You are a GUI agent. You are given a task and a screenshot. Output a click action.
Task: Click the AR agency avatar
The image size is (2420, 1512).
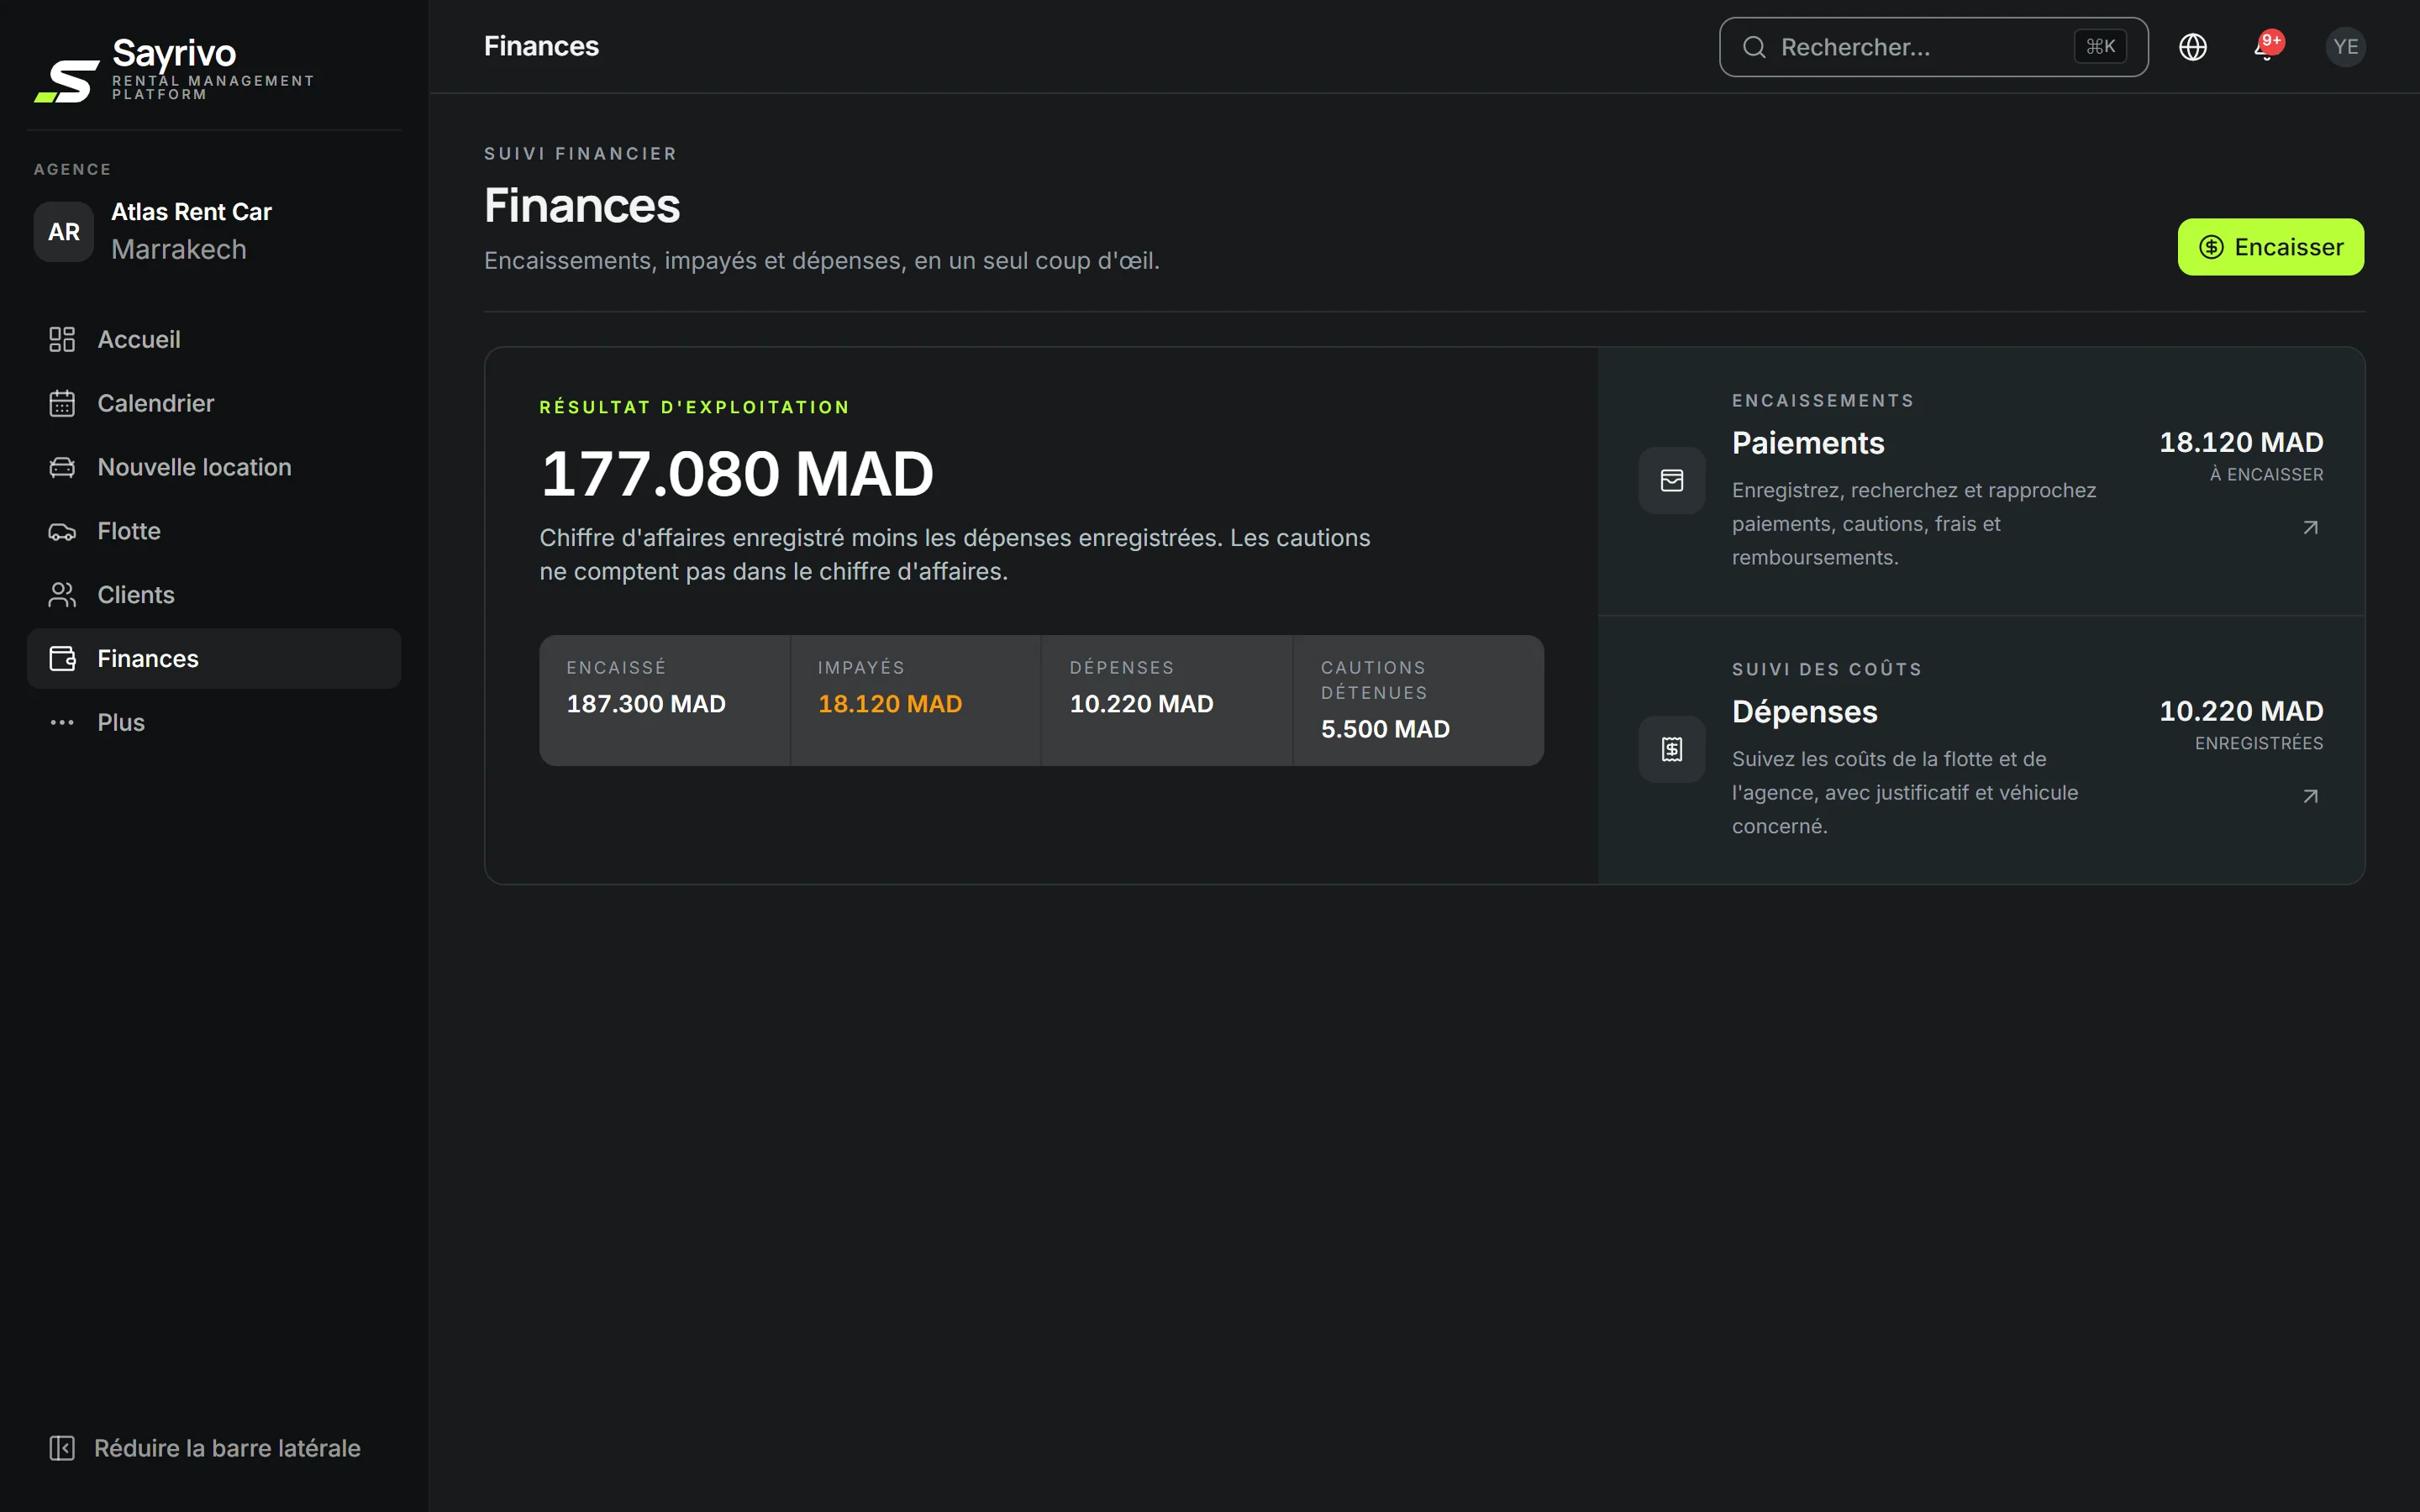click(x=64, y=232)
